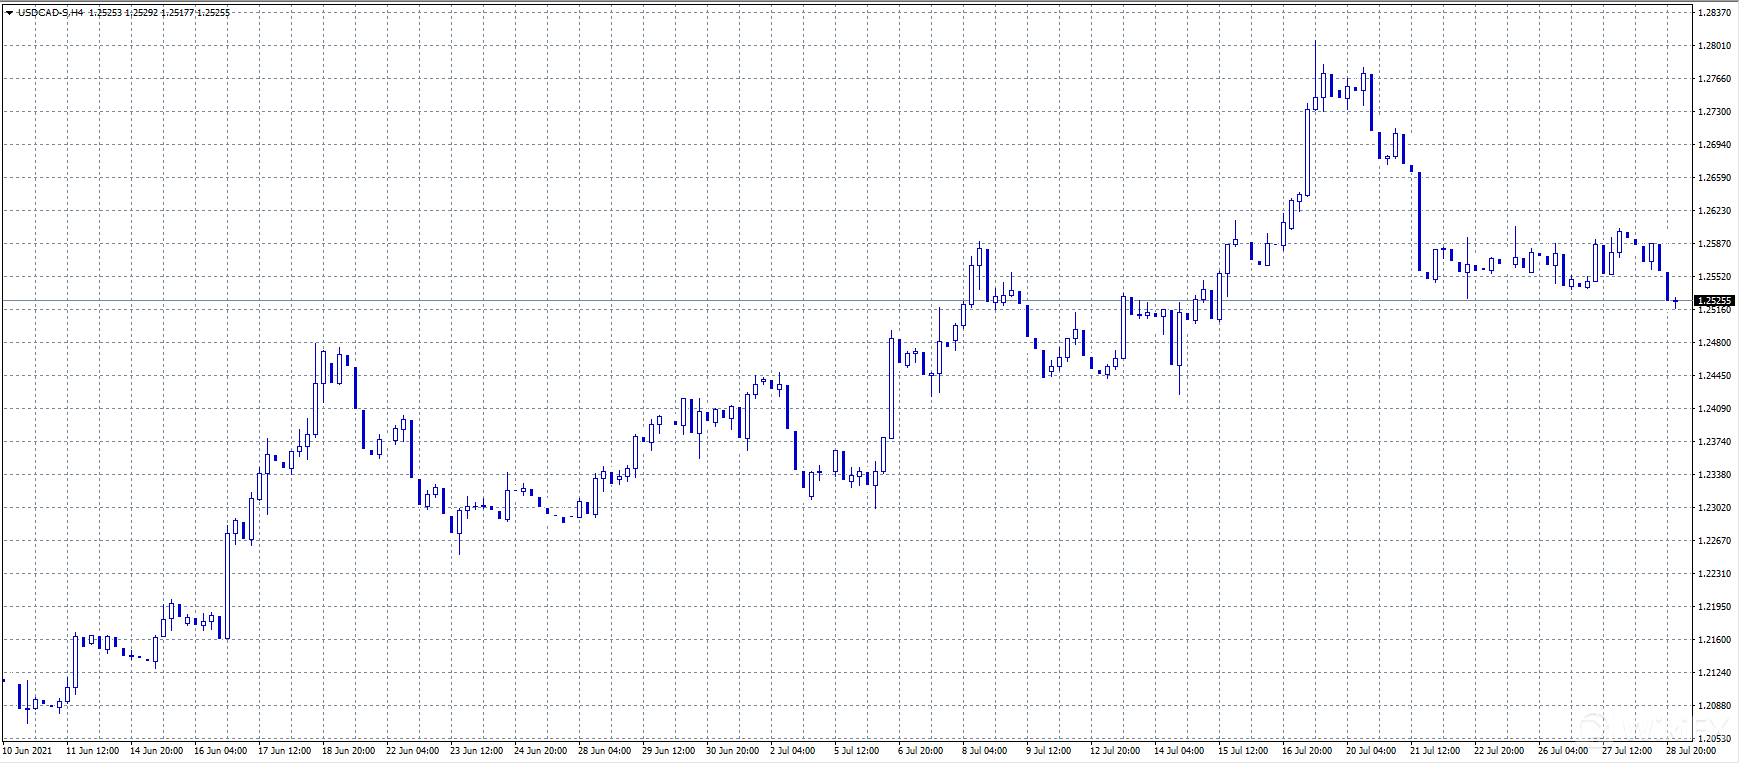The width and height of the screenshot is (1740, 764).
Task: Click the 1.28010 price axis label
Action: [1714, 46]
